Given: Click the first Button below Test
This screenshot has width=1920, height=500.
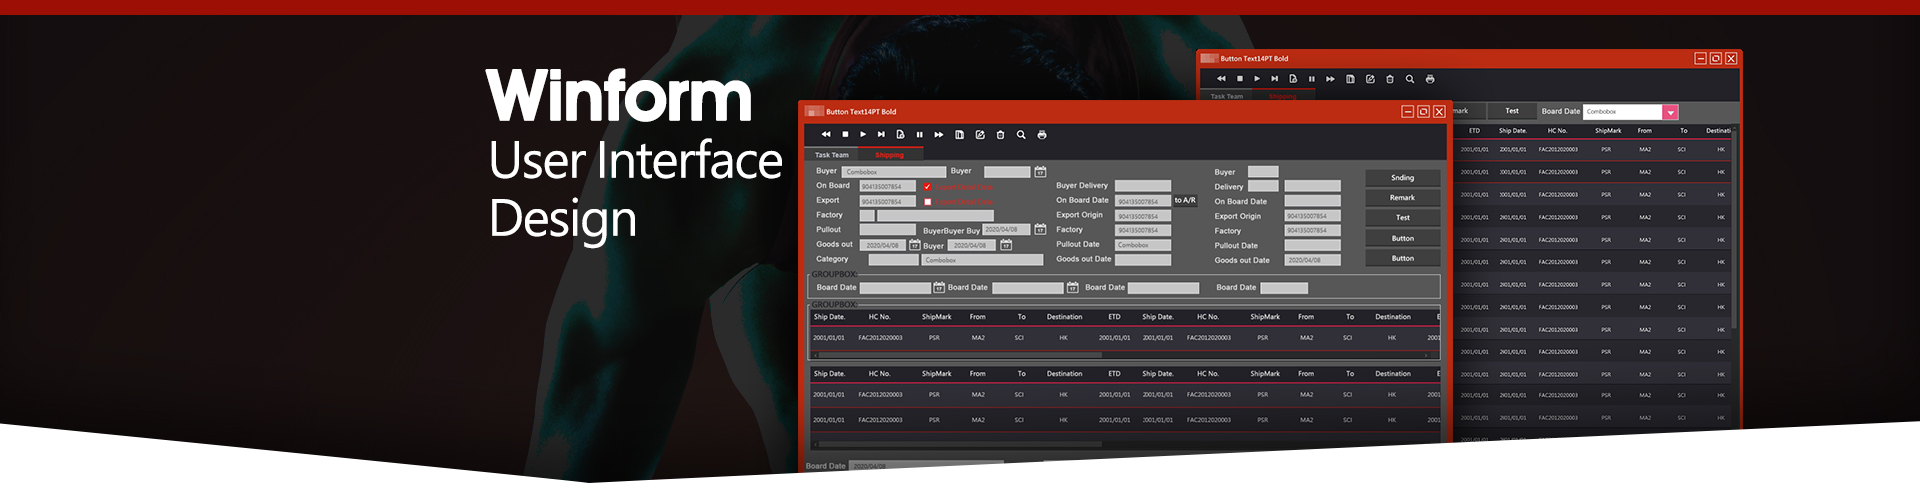Looking at the screenshot, I should [x=1403, y=238].
